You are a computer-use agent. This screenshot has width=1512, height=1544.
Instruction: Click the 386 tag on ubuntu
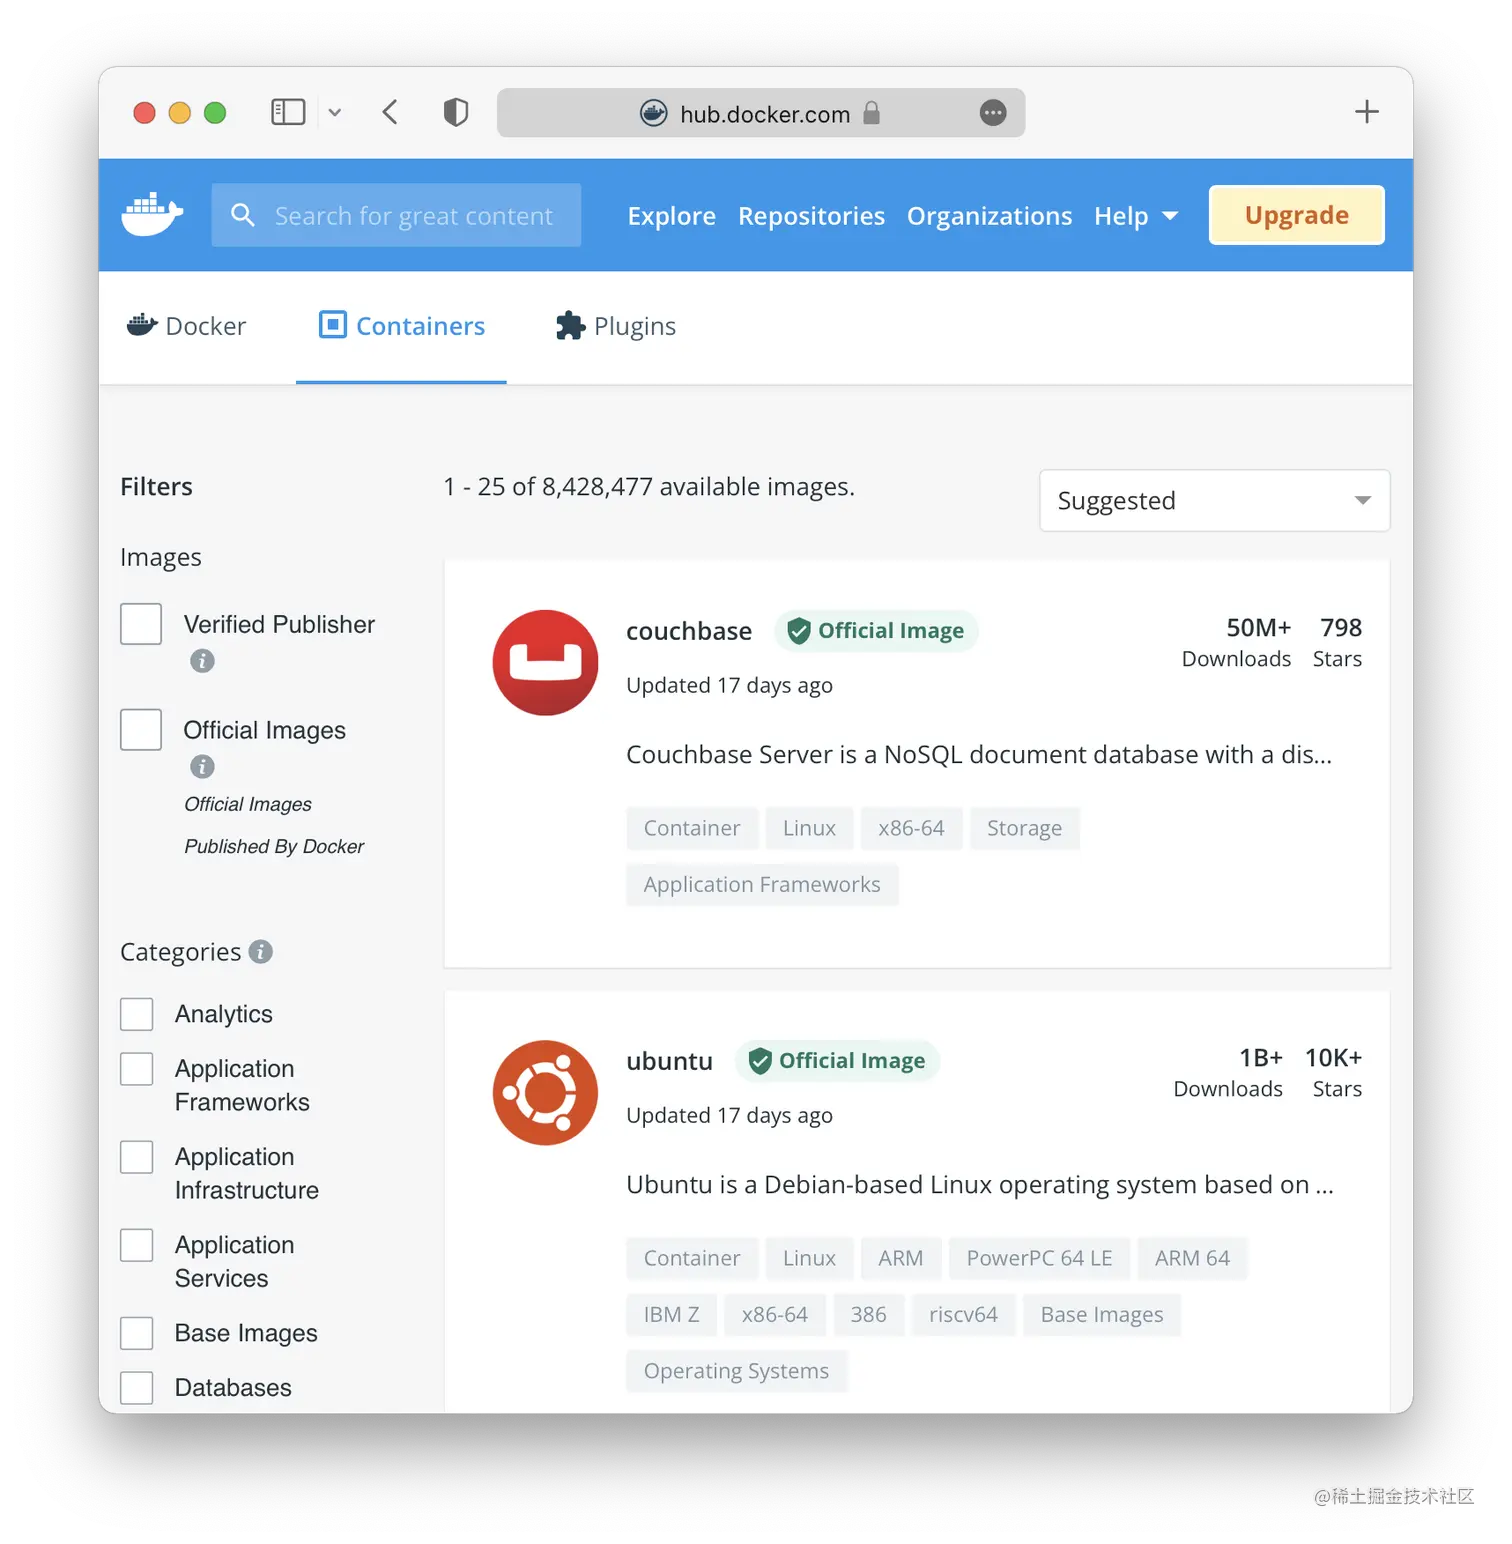point(869,1314)
